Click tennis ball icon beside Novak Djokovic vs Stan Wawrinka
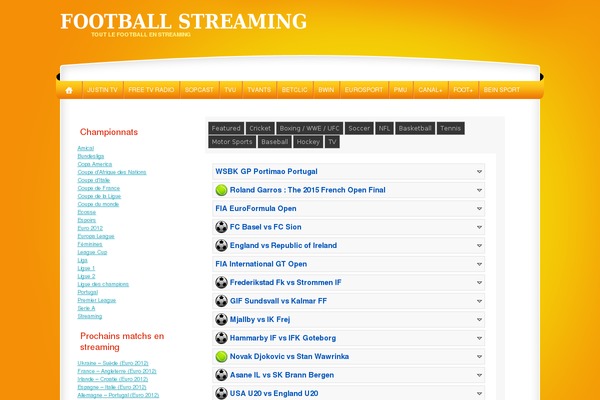The height and width of the screenshot is (400, 600). [x=221, y=356]
